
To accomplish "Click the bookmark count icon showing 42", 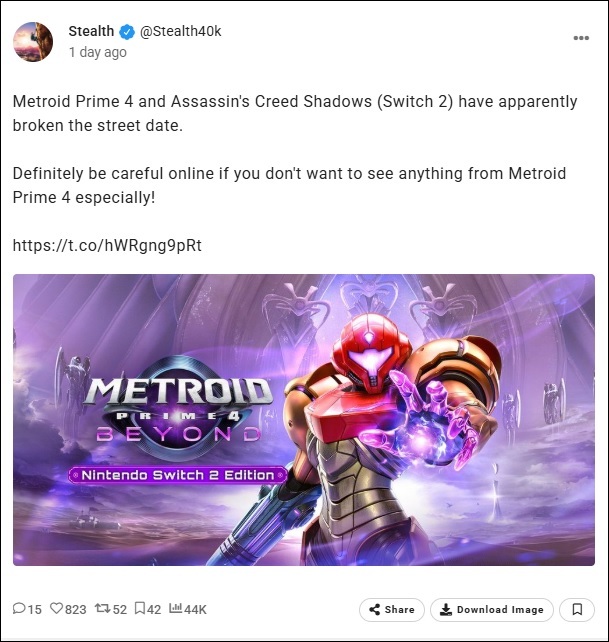I will pos(140,608).
